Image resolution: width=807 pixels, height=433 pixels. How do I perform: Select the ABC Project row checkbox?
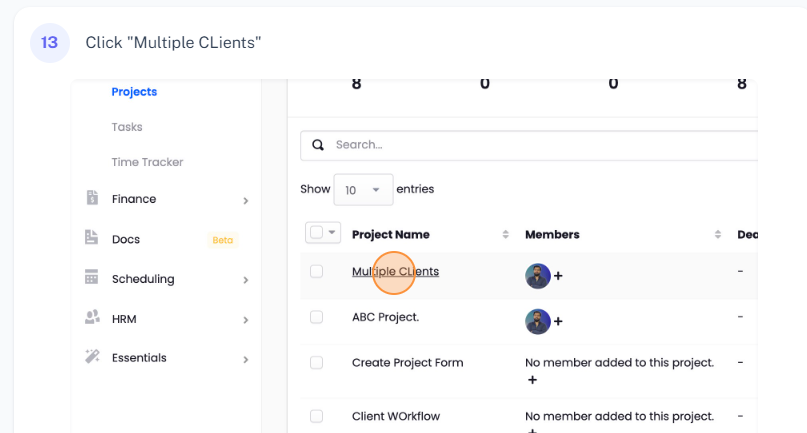(316, 316)
